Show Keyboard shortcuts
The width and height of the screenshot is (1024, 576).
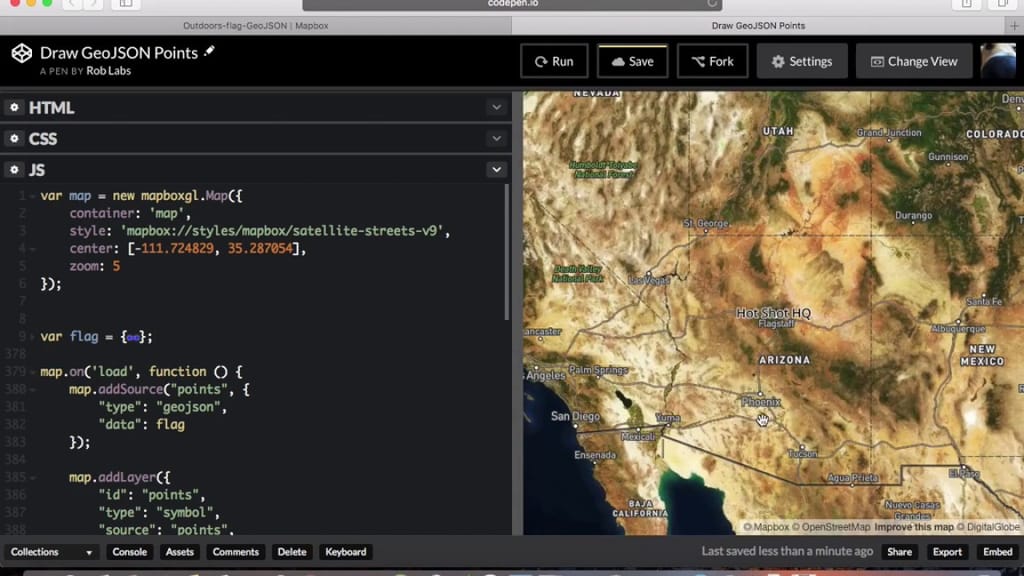coord(345,552)
